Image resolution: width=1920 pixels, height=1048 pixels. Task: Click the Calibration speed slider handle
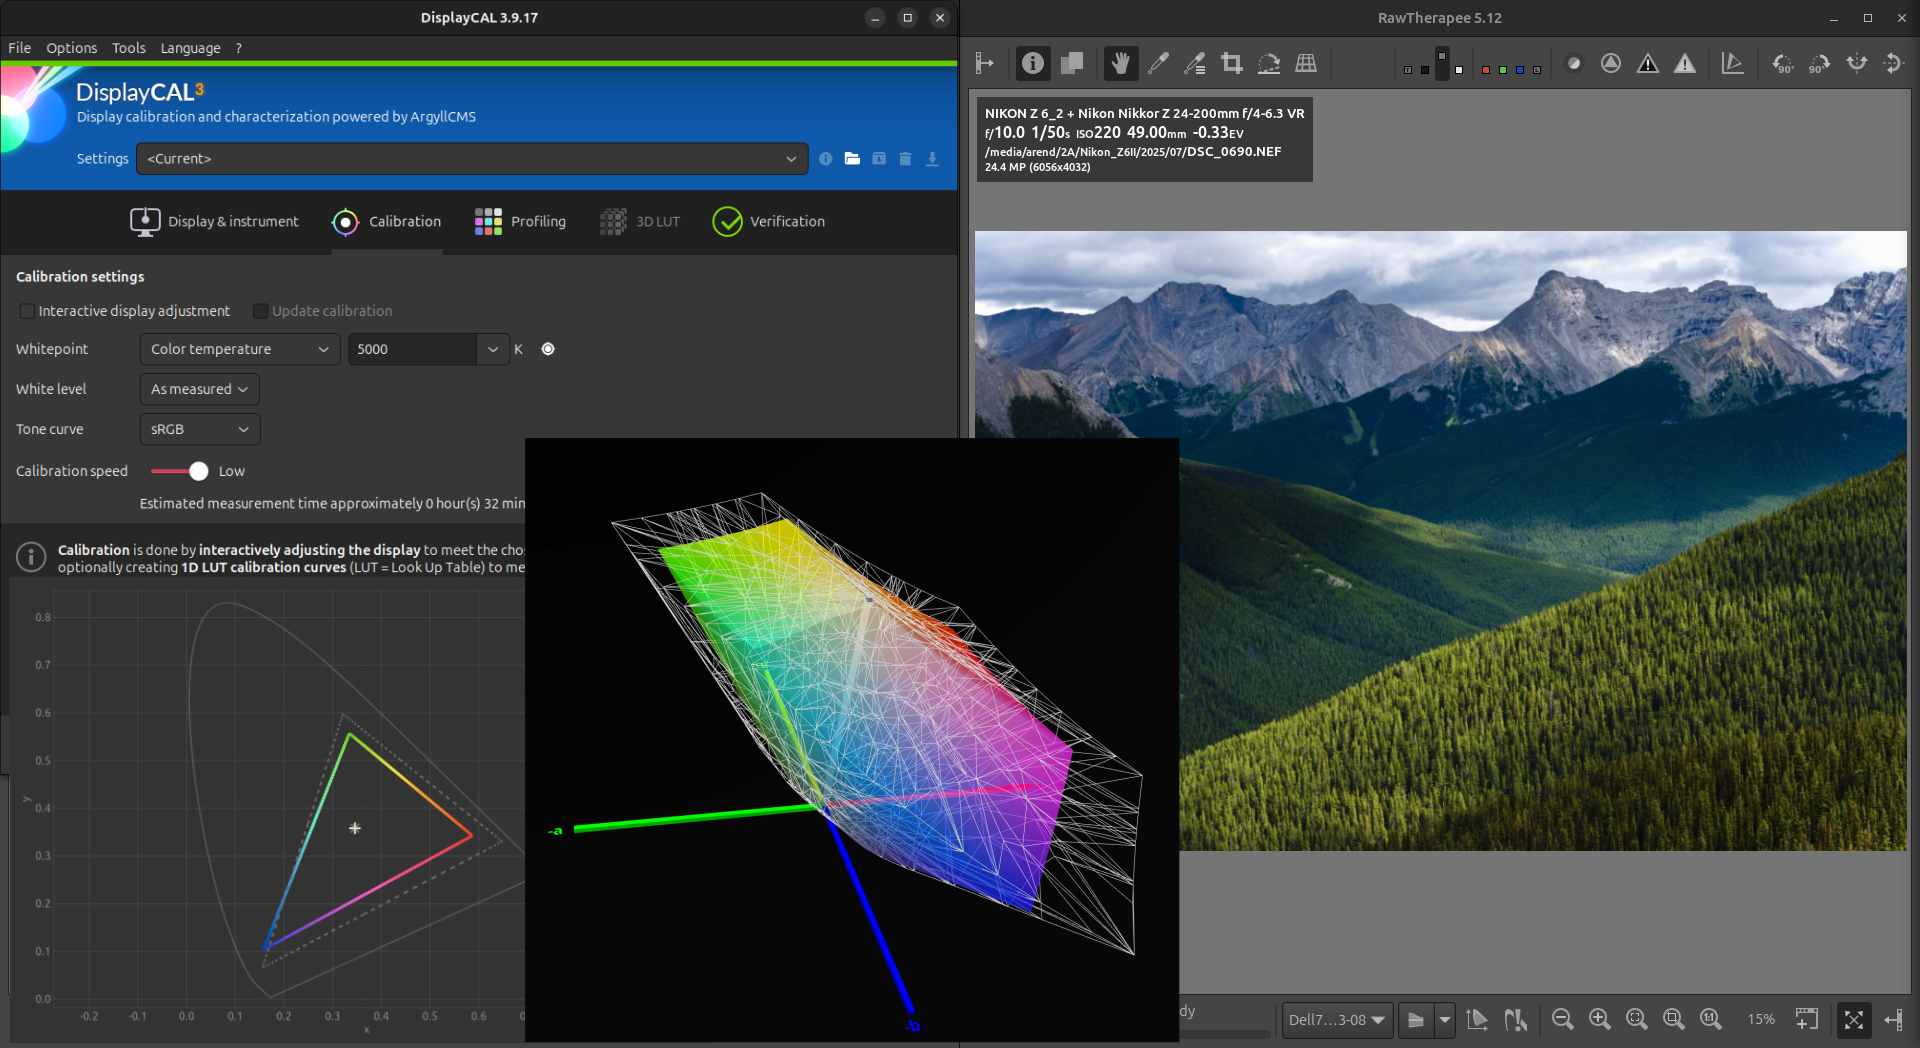point(199,471)
